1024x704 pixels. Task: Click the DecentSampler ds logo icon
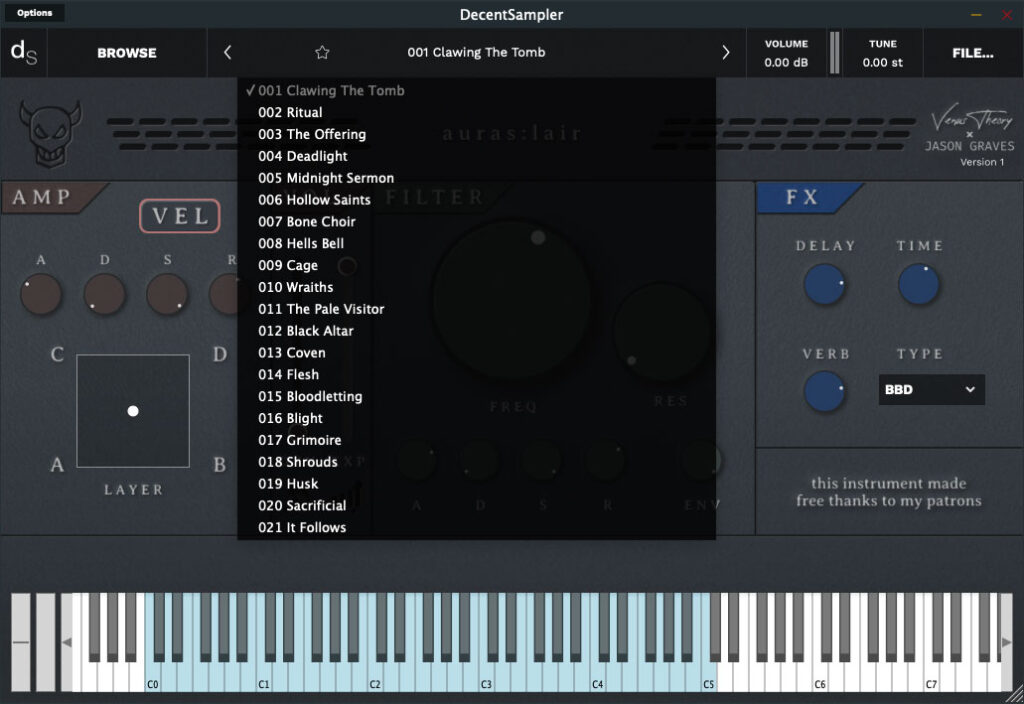24,52
